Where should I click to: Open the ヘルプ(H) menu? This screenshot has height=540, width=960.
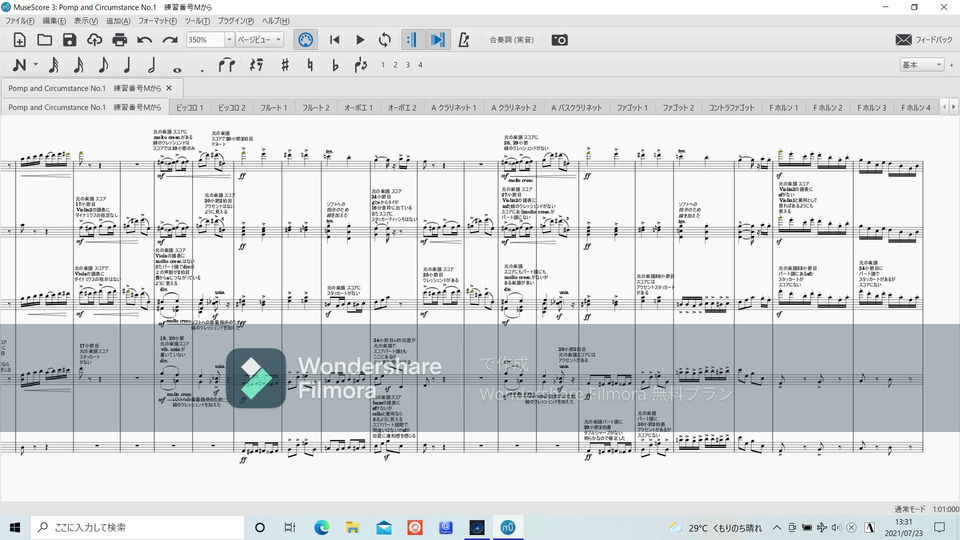[x=276, y=21]
